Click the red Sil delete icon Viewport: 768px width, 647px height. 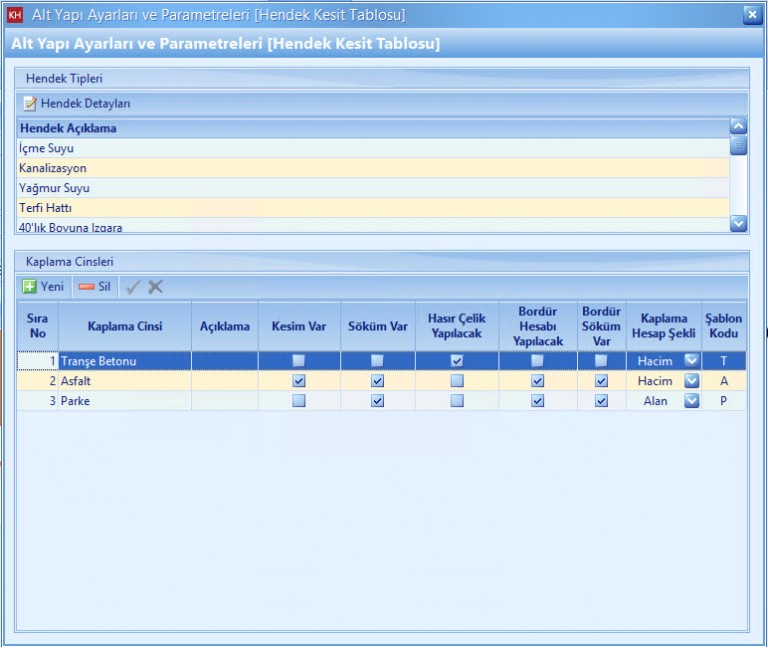point(87,286)
